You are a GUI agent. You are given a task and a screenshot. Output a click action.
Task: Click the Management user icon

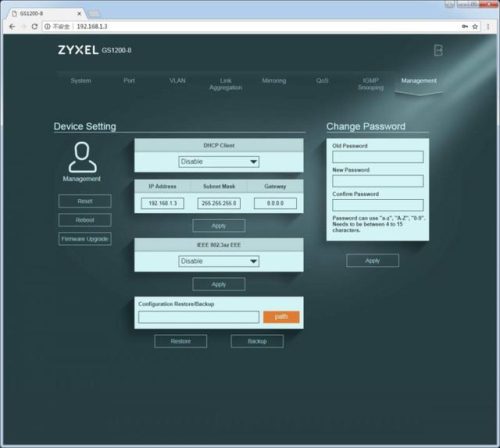[x=83, y=157]
